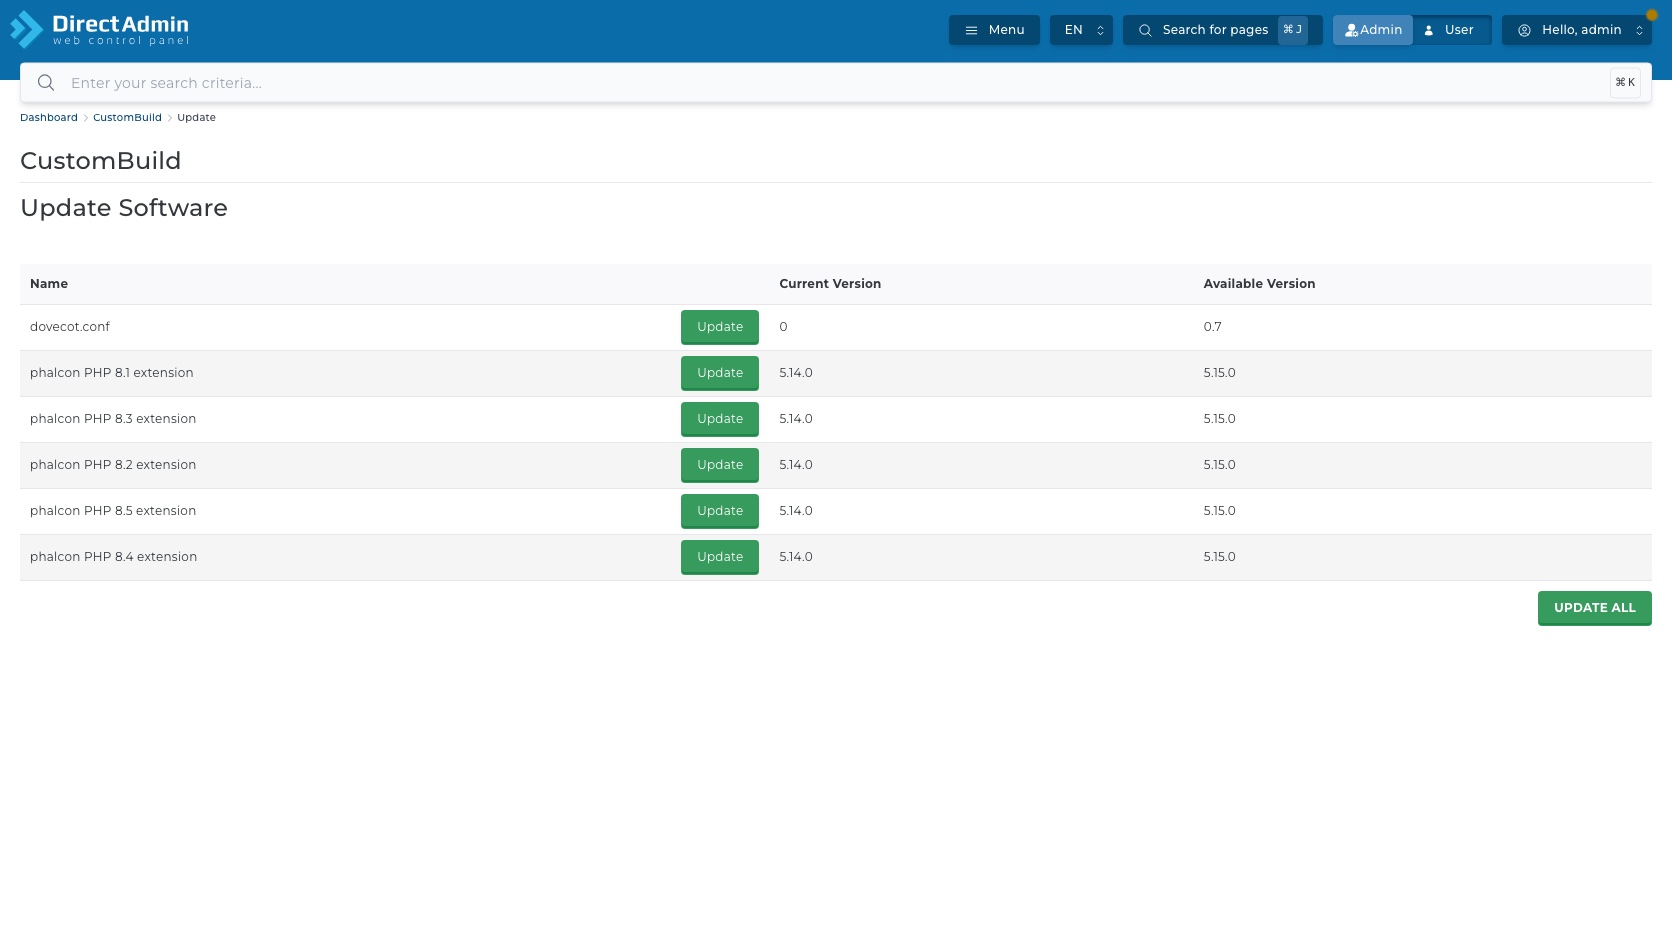Update phalcon PHP 8.1 extension
The height and width of the screenshot is (941, 1672).
click(720, 373)
